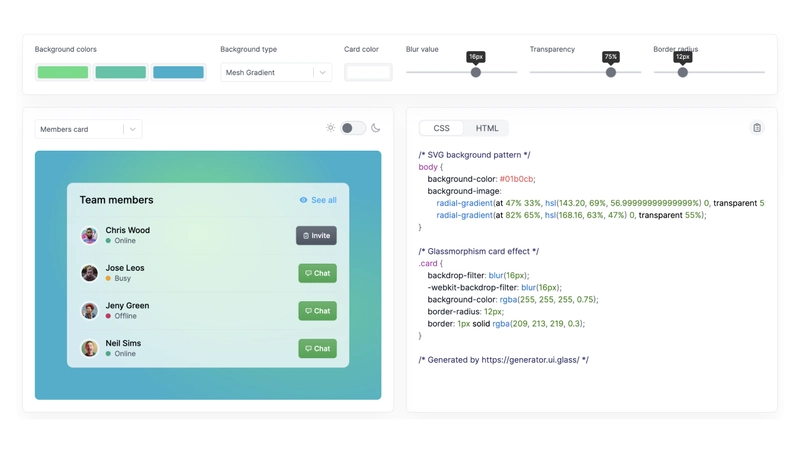This screenshot has height=450, width=800.
Task: Click the 'Transparency' label
Action: [552, 49]
